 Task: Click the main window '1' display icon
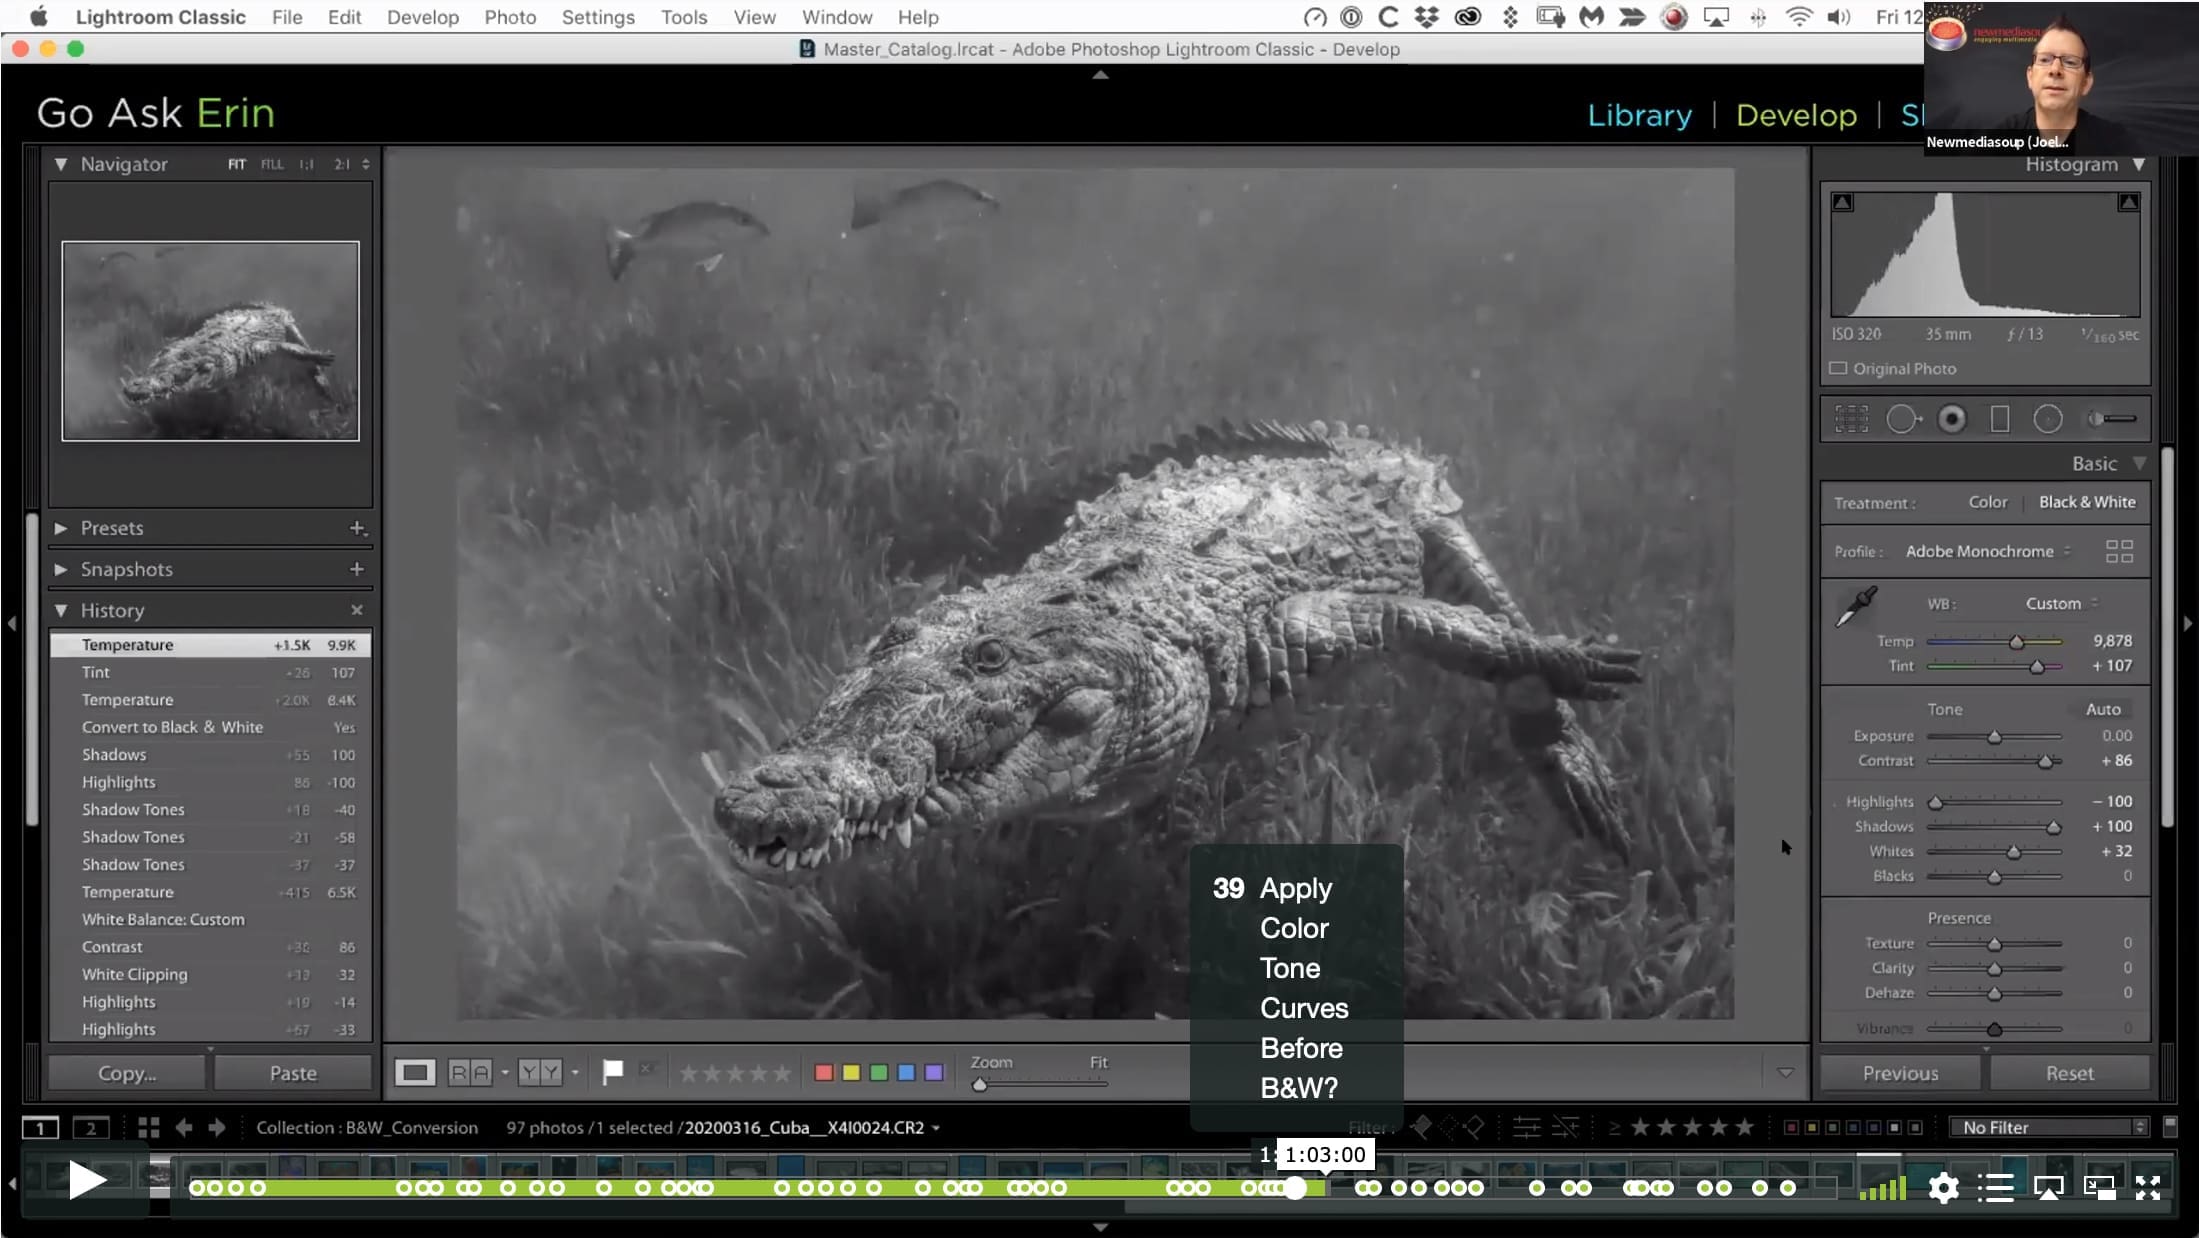[x=40, y=1128]
